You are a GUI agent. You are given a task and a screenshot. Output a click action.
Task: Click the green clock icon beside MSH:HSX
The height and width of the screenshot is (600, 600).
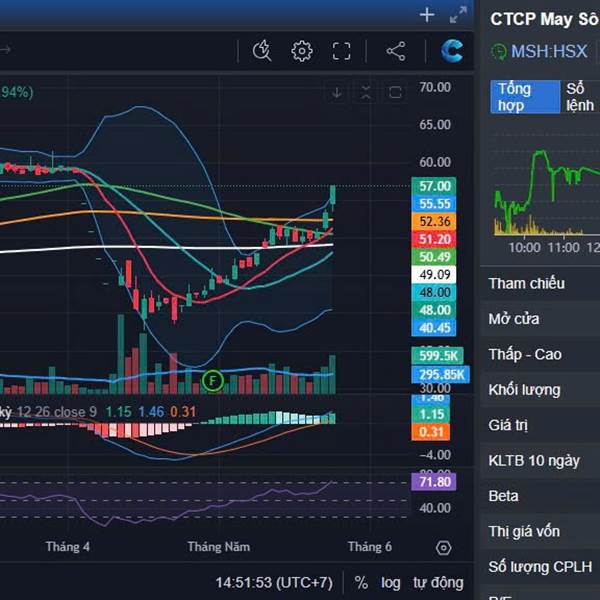click(499, 52)
